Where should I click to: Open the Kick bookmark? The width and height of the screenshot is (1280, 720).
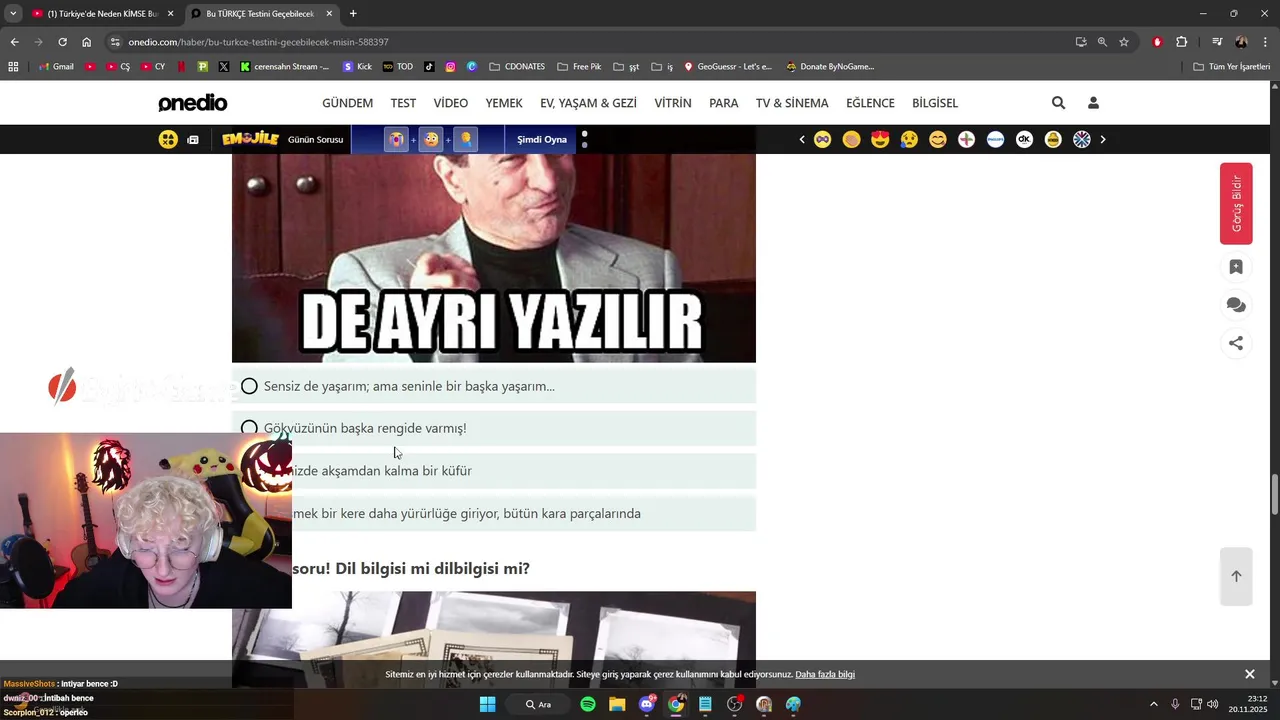(x=357, y=67)
